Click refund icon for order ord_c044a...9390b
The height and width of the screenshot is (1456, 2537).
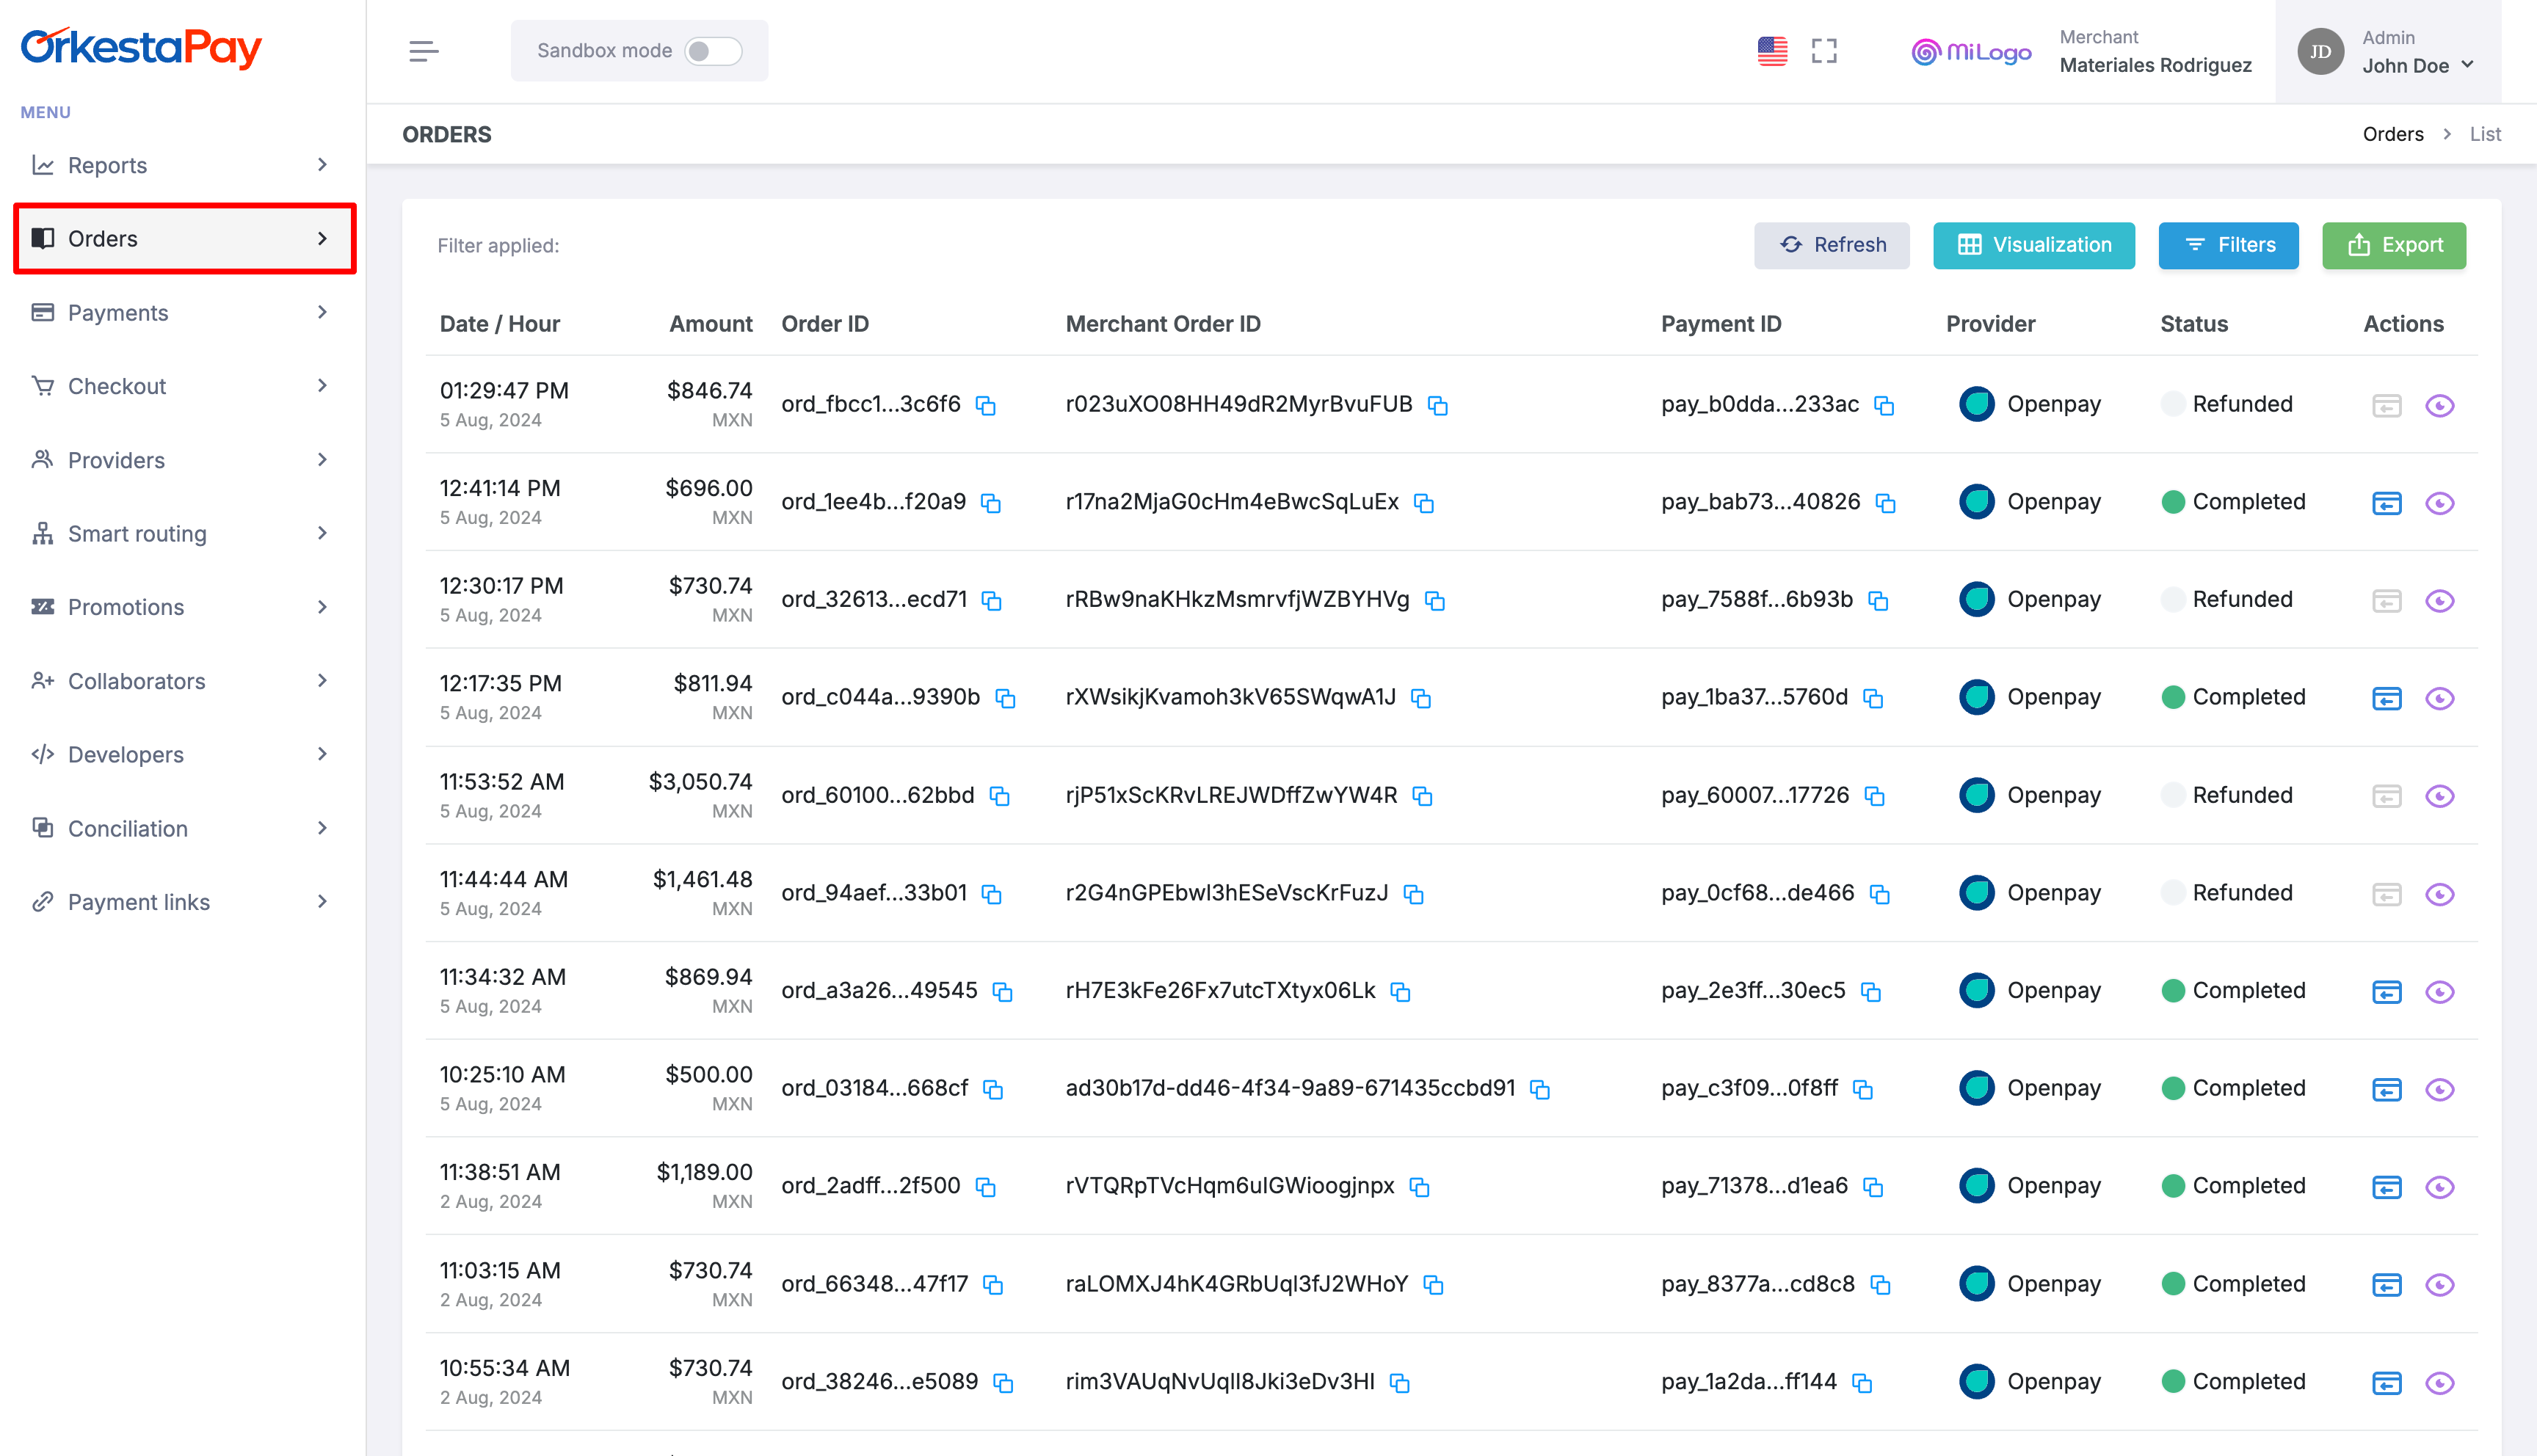tap(2386, 698)
